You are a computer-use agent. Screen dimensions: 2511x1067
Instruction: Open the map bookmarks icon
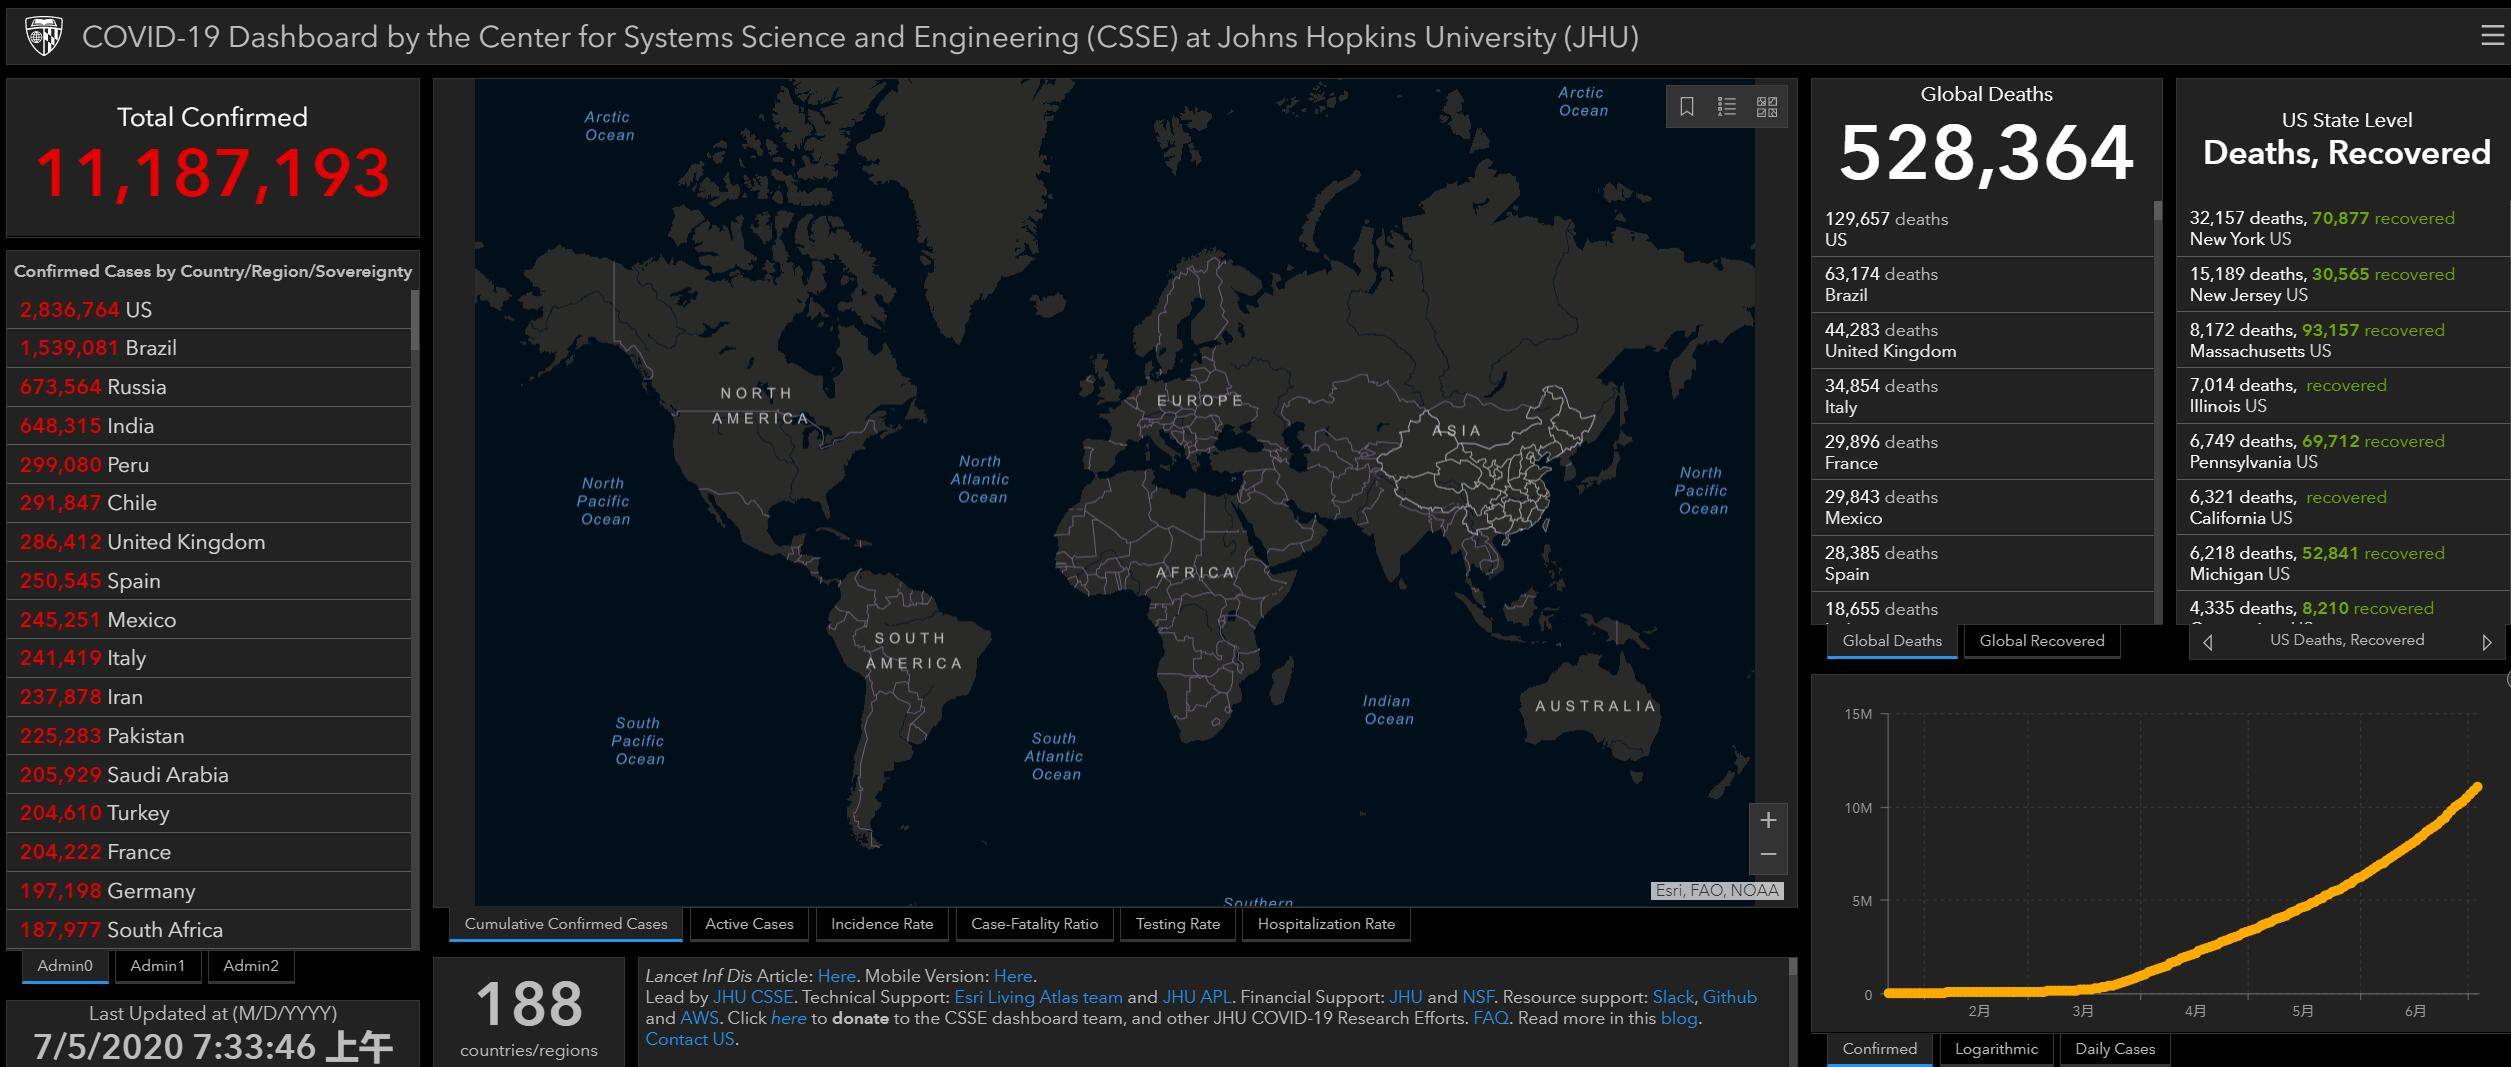pos(1687,107)
